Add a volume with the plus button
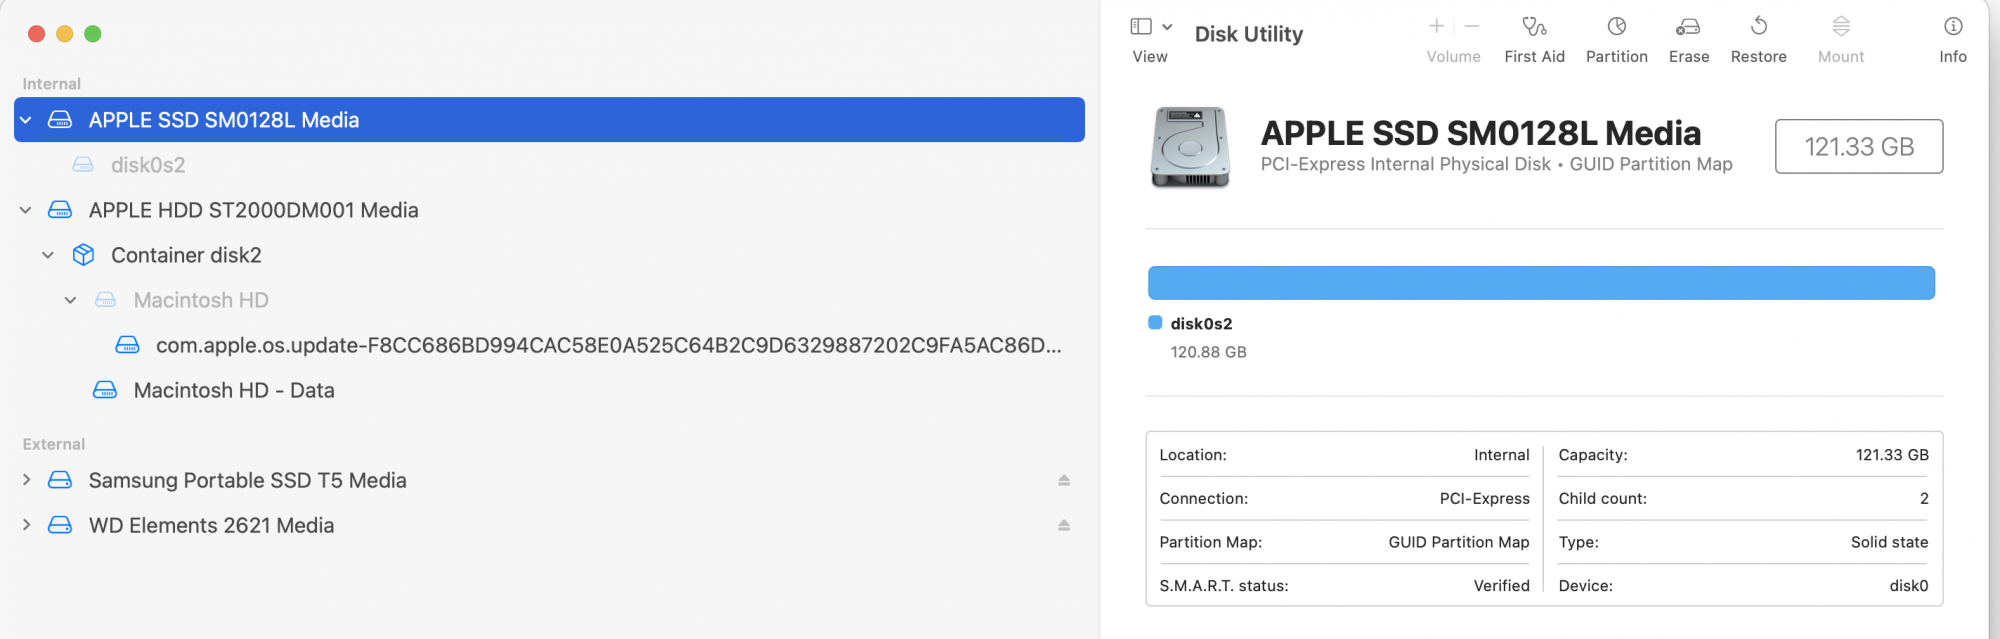The height and width of the screenshot is (639, 2000). (1436, 26)
